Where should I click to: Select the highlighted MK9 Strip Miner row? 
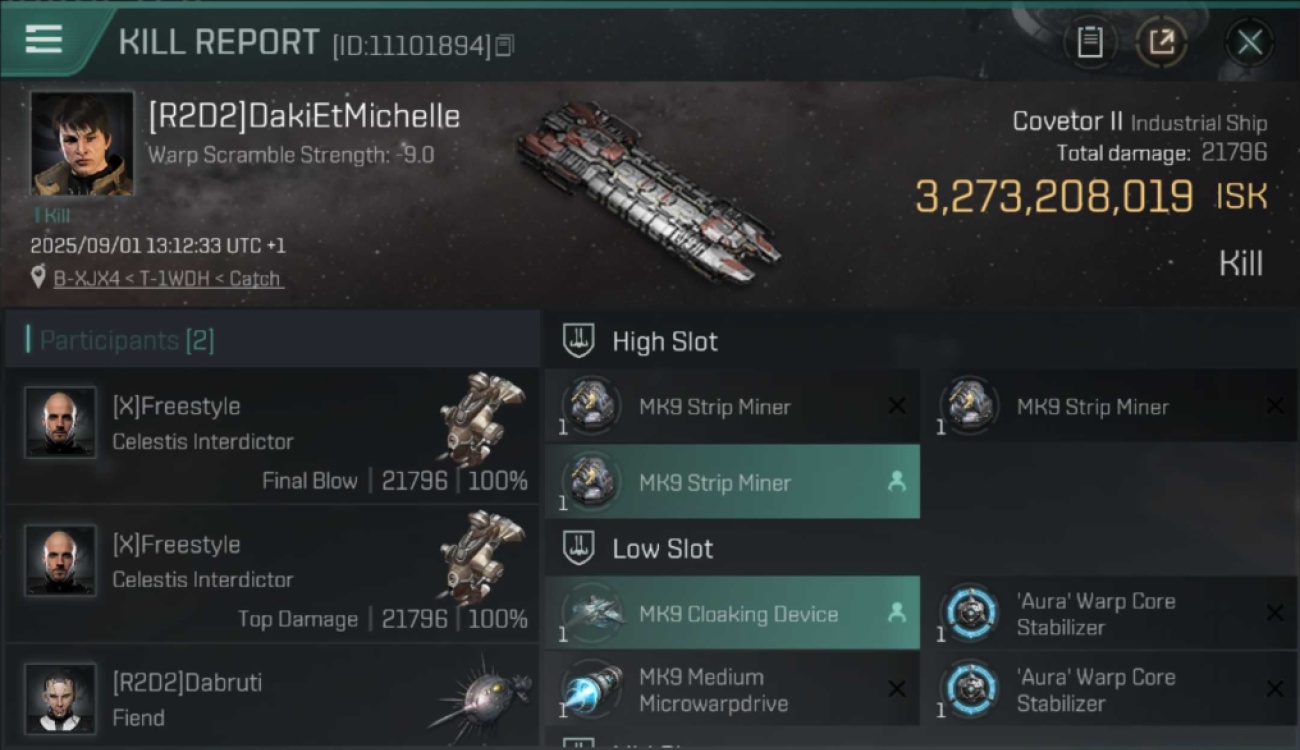pos(732,482)
